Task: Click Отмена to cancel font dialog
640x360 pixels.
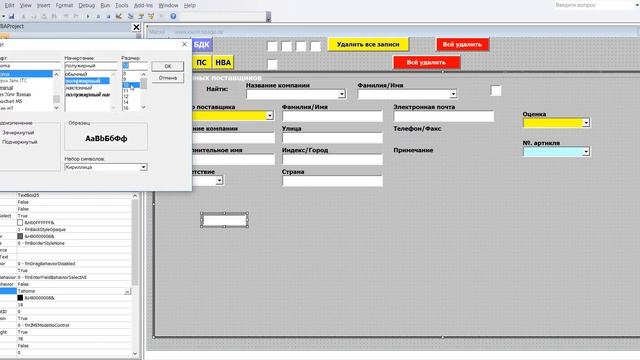Action: pos(168,78)
